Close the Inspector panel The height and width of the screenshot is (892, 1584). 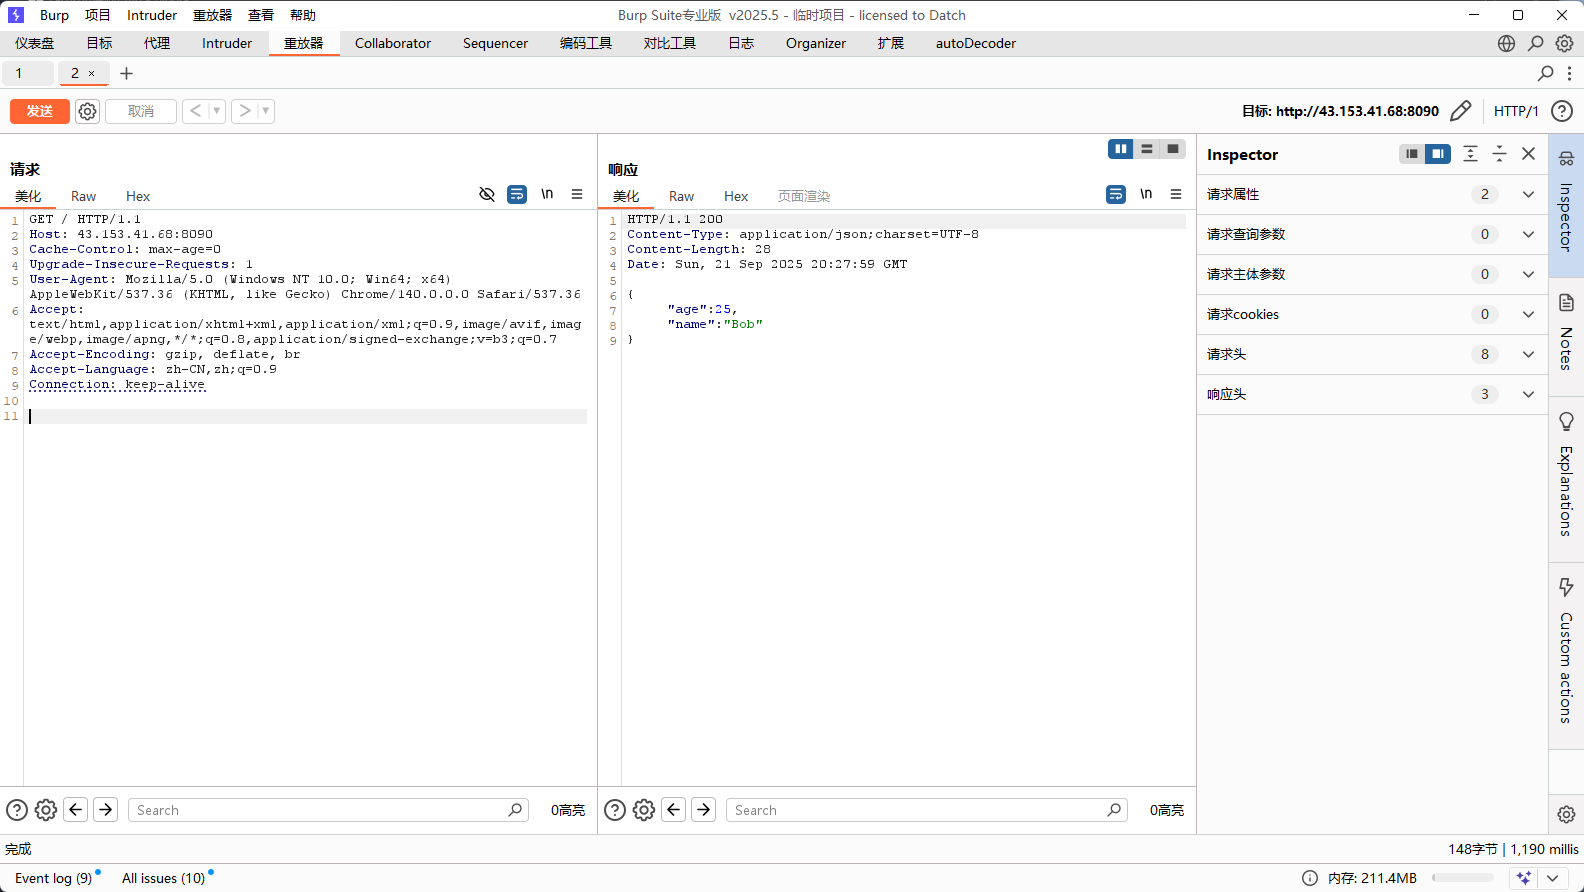pos(1528,154)
